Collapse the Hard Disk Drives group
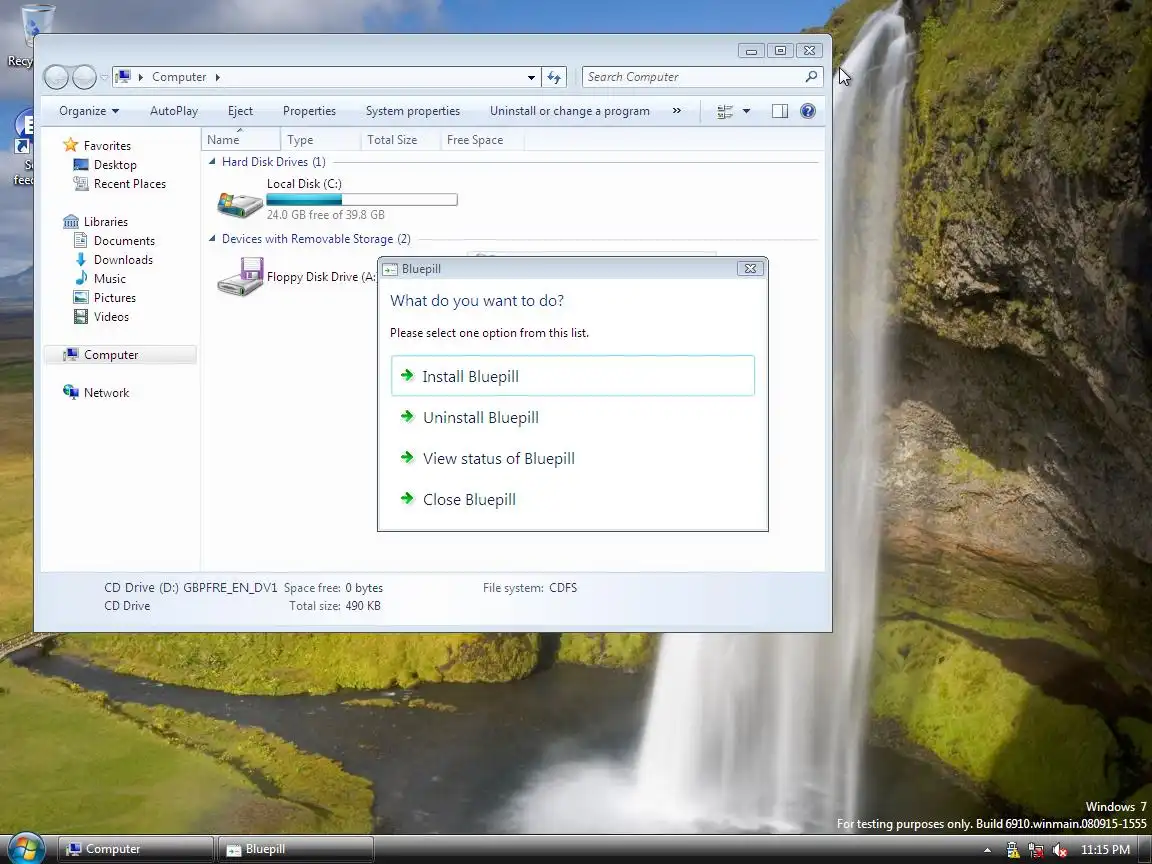Image resolution: width=1152 pixels, height=864 pixels. (212, 162)
